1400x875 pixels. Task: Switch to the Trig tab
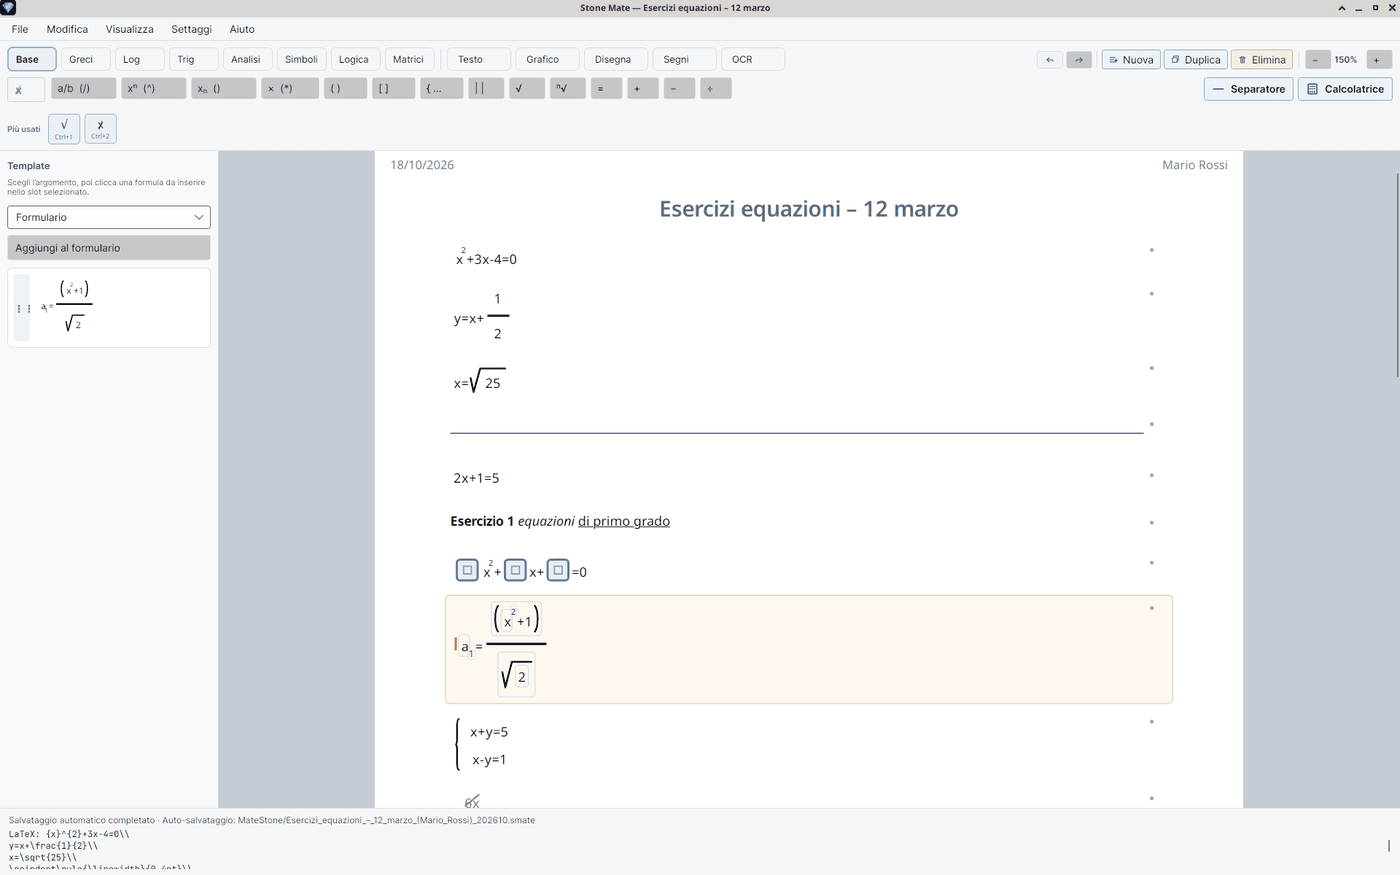(x=194, y=59)
